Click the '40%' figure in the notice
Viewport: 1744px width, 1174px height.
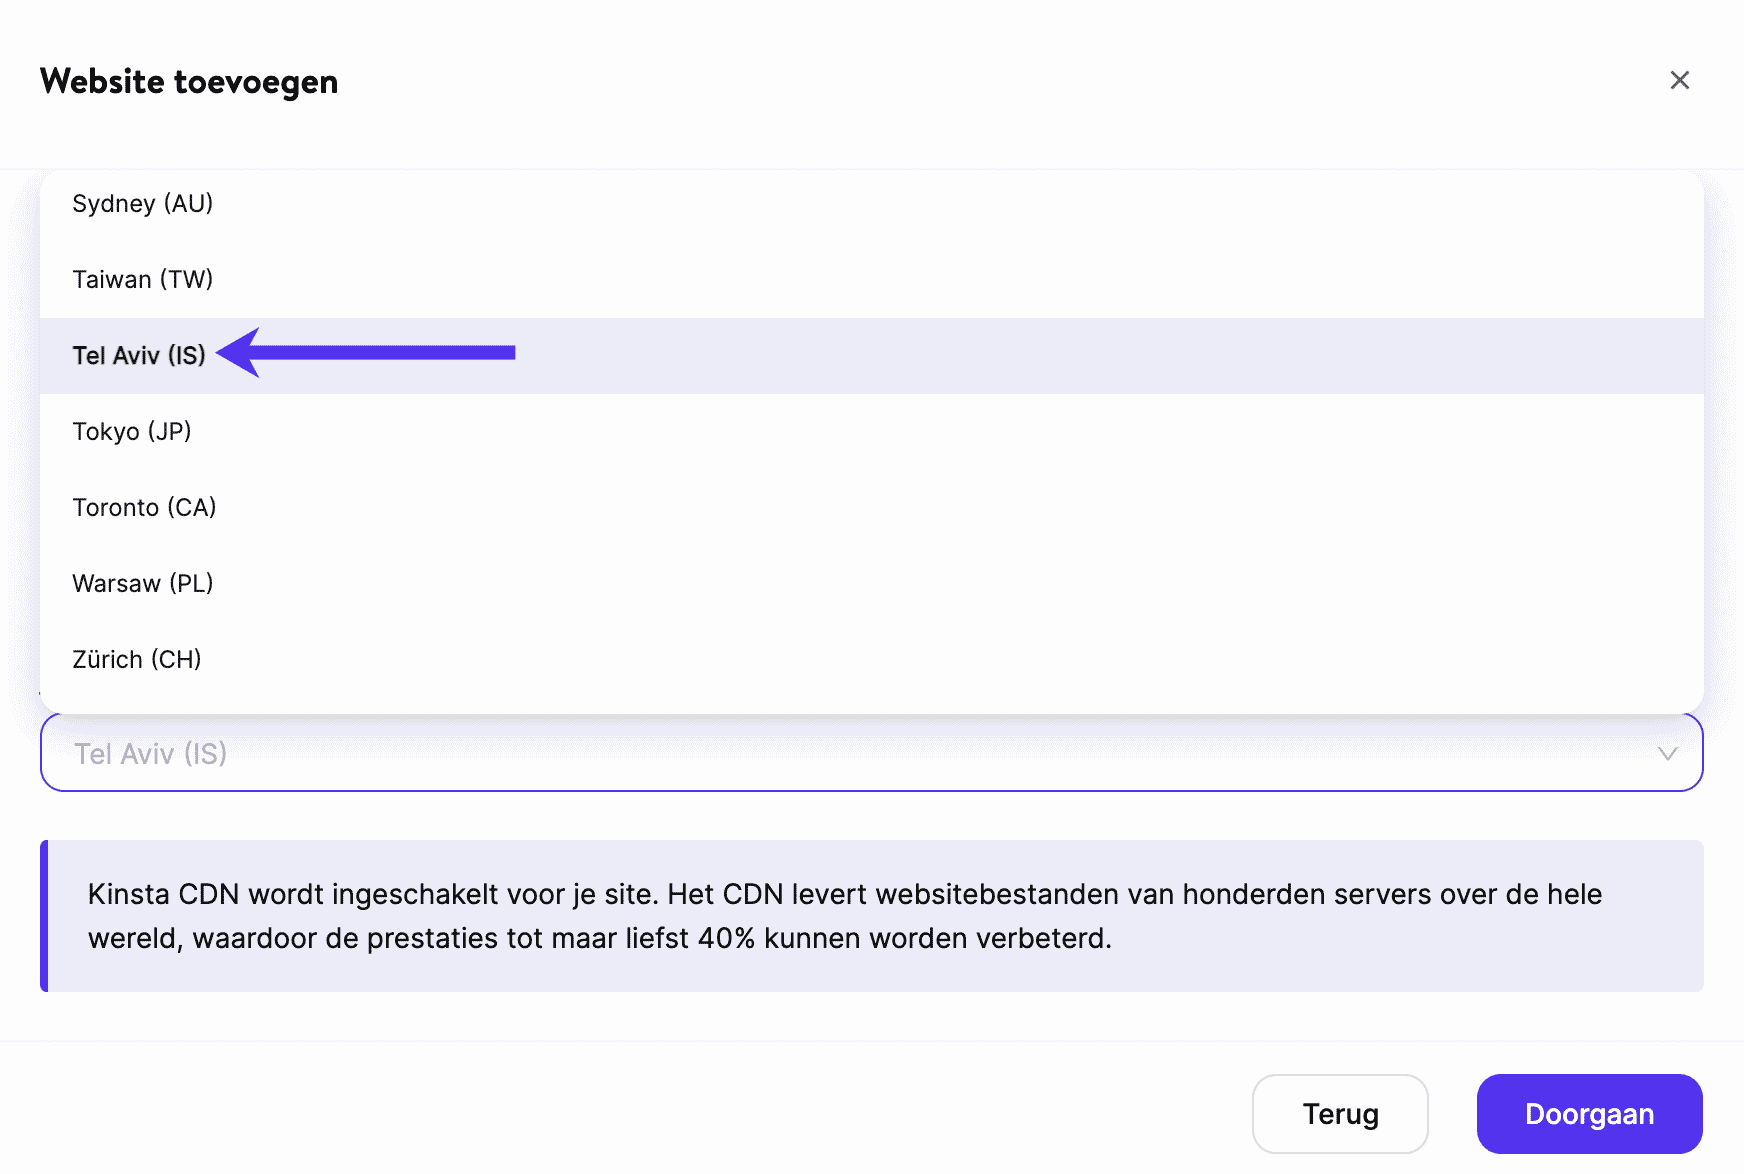726,939
